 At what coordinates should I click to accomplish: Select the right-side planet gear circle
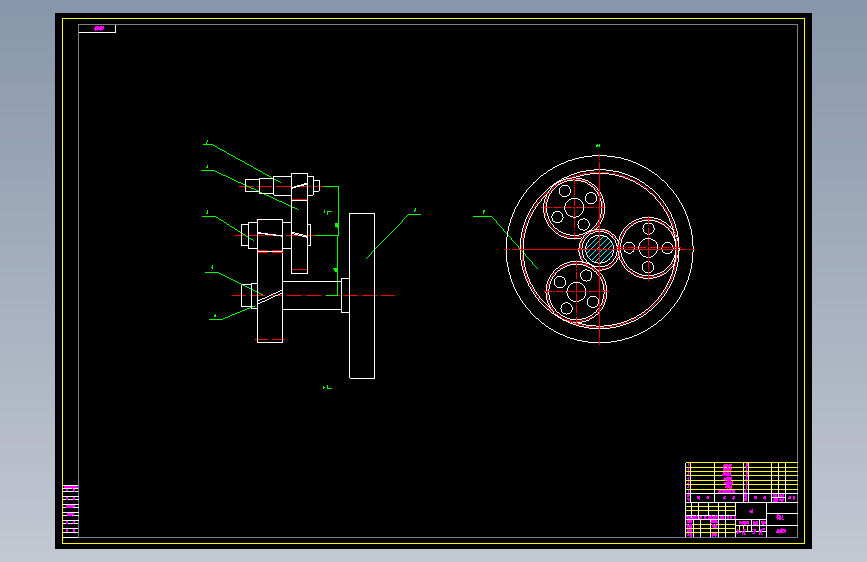648,248
